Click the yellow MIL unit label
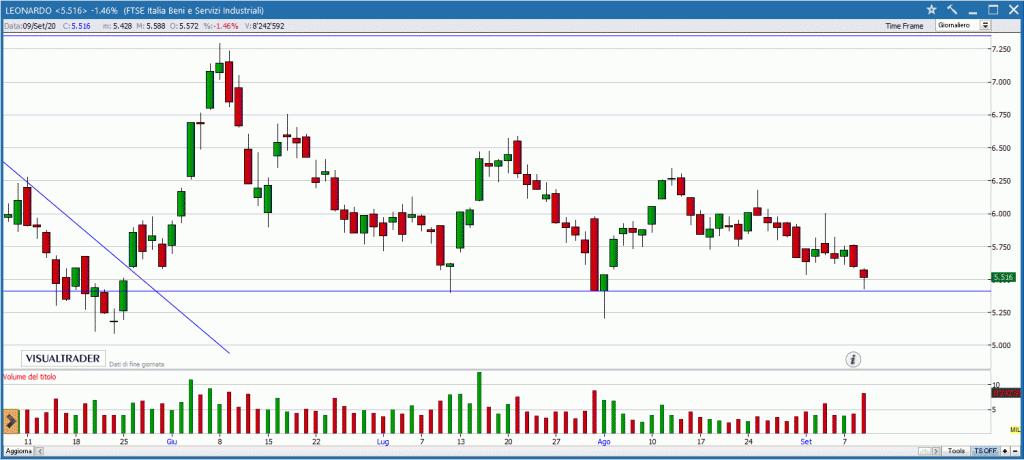The height and width of the screenshot is (460, 1024). (1015, 429)
